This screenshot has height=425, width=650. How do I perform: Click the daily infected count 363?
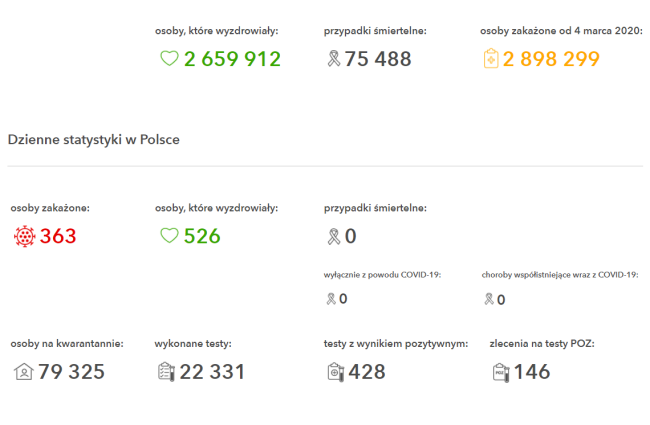58,237
